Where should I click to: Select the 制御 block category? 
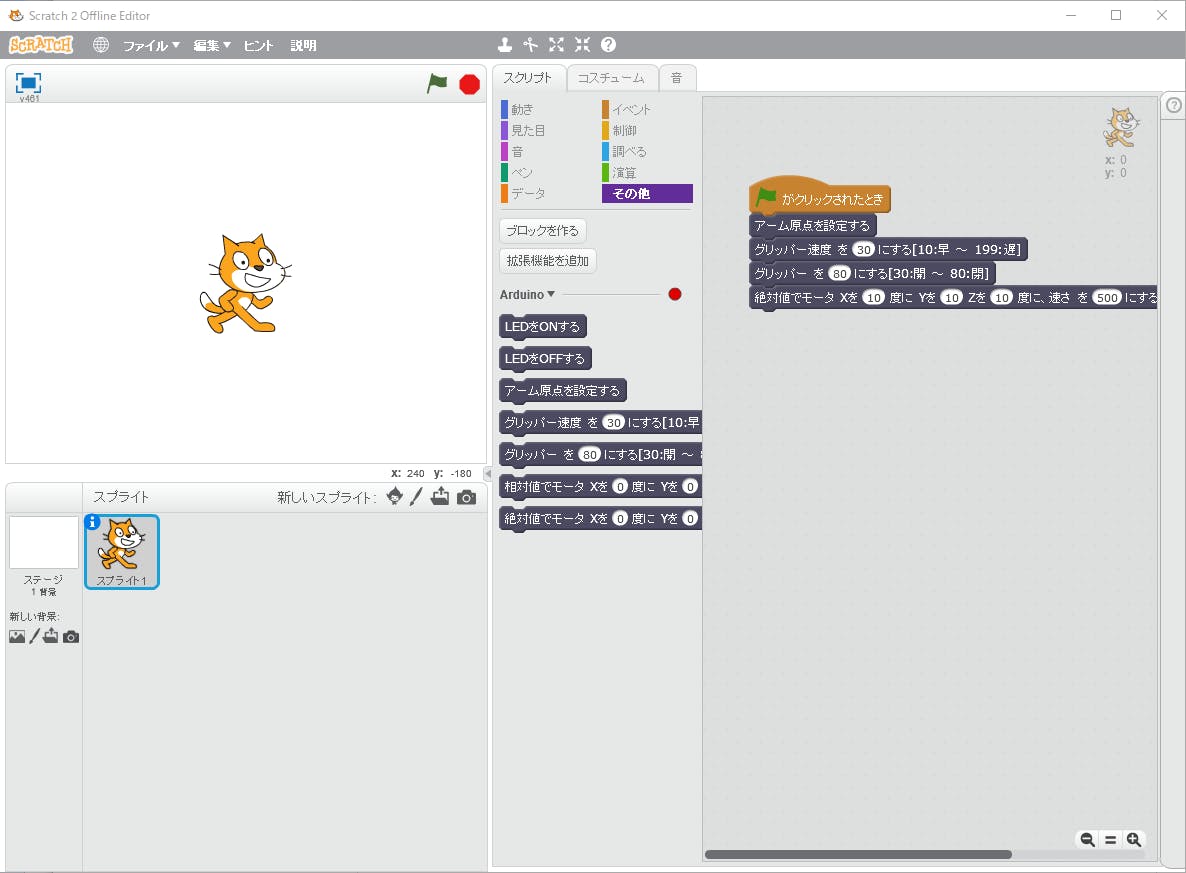(624, 130)
